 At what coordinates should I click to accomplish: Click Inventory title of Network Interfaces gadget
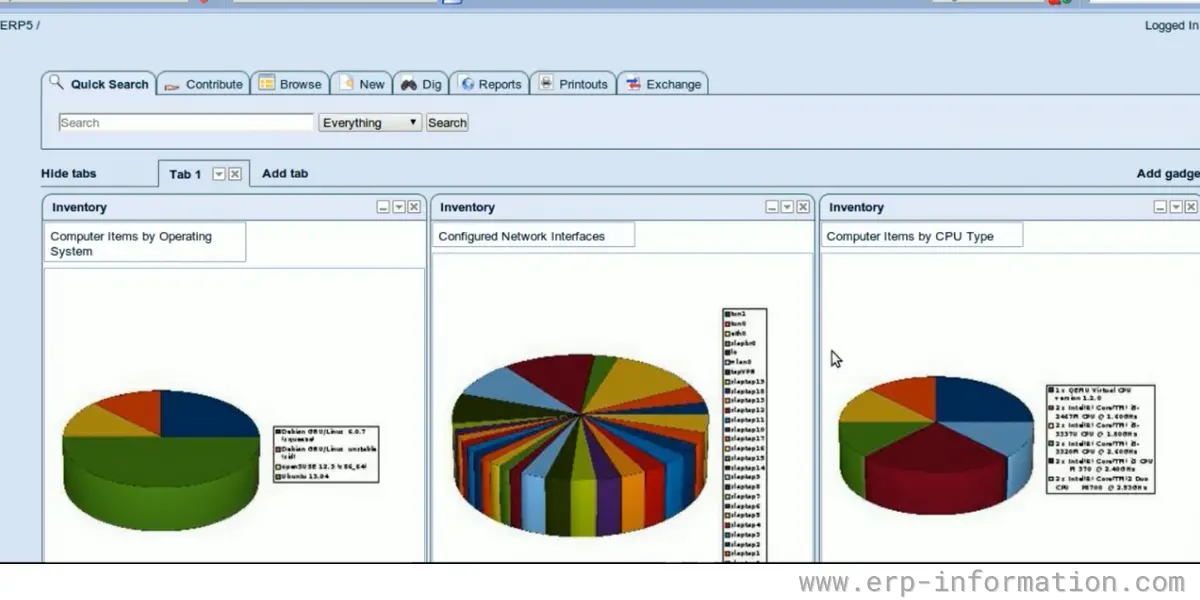pos(467,207)
